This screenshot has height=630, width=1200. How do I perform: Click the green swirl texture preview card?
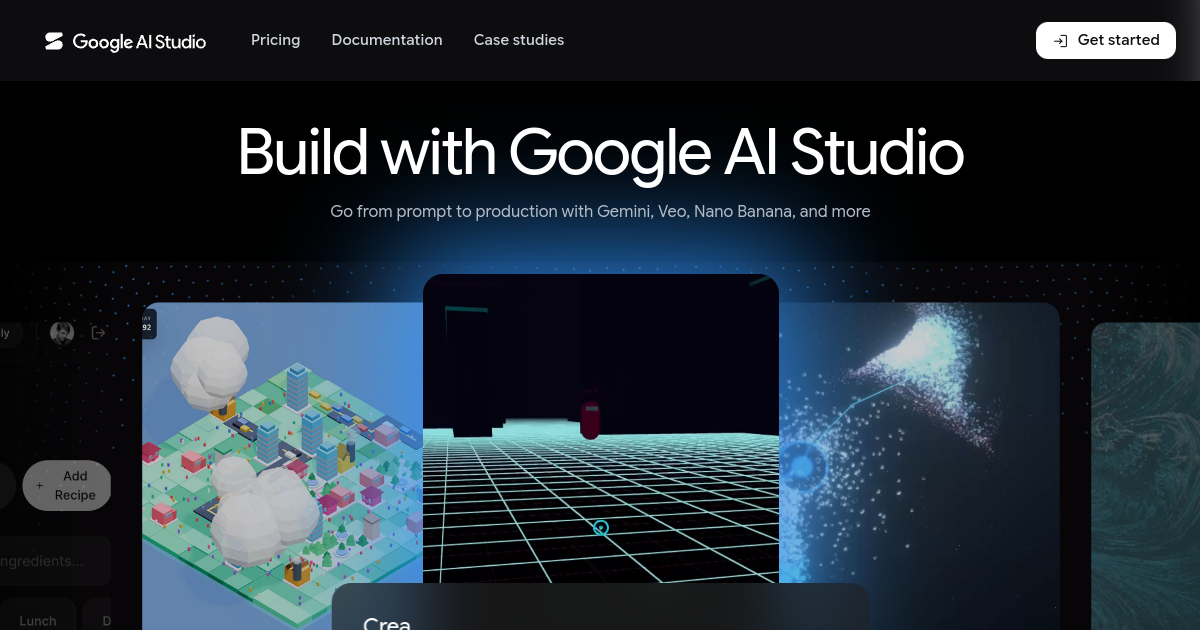[x=1146, y=476]
